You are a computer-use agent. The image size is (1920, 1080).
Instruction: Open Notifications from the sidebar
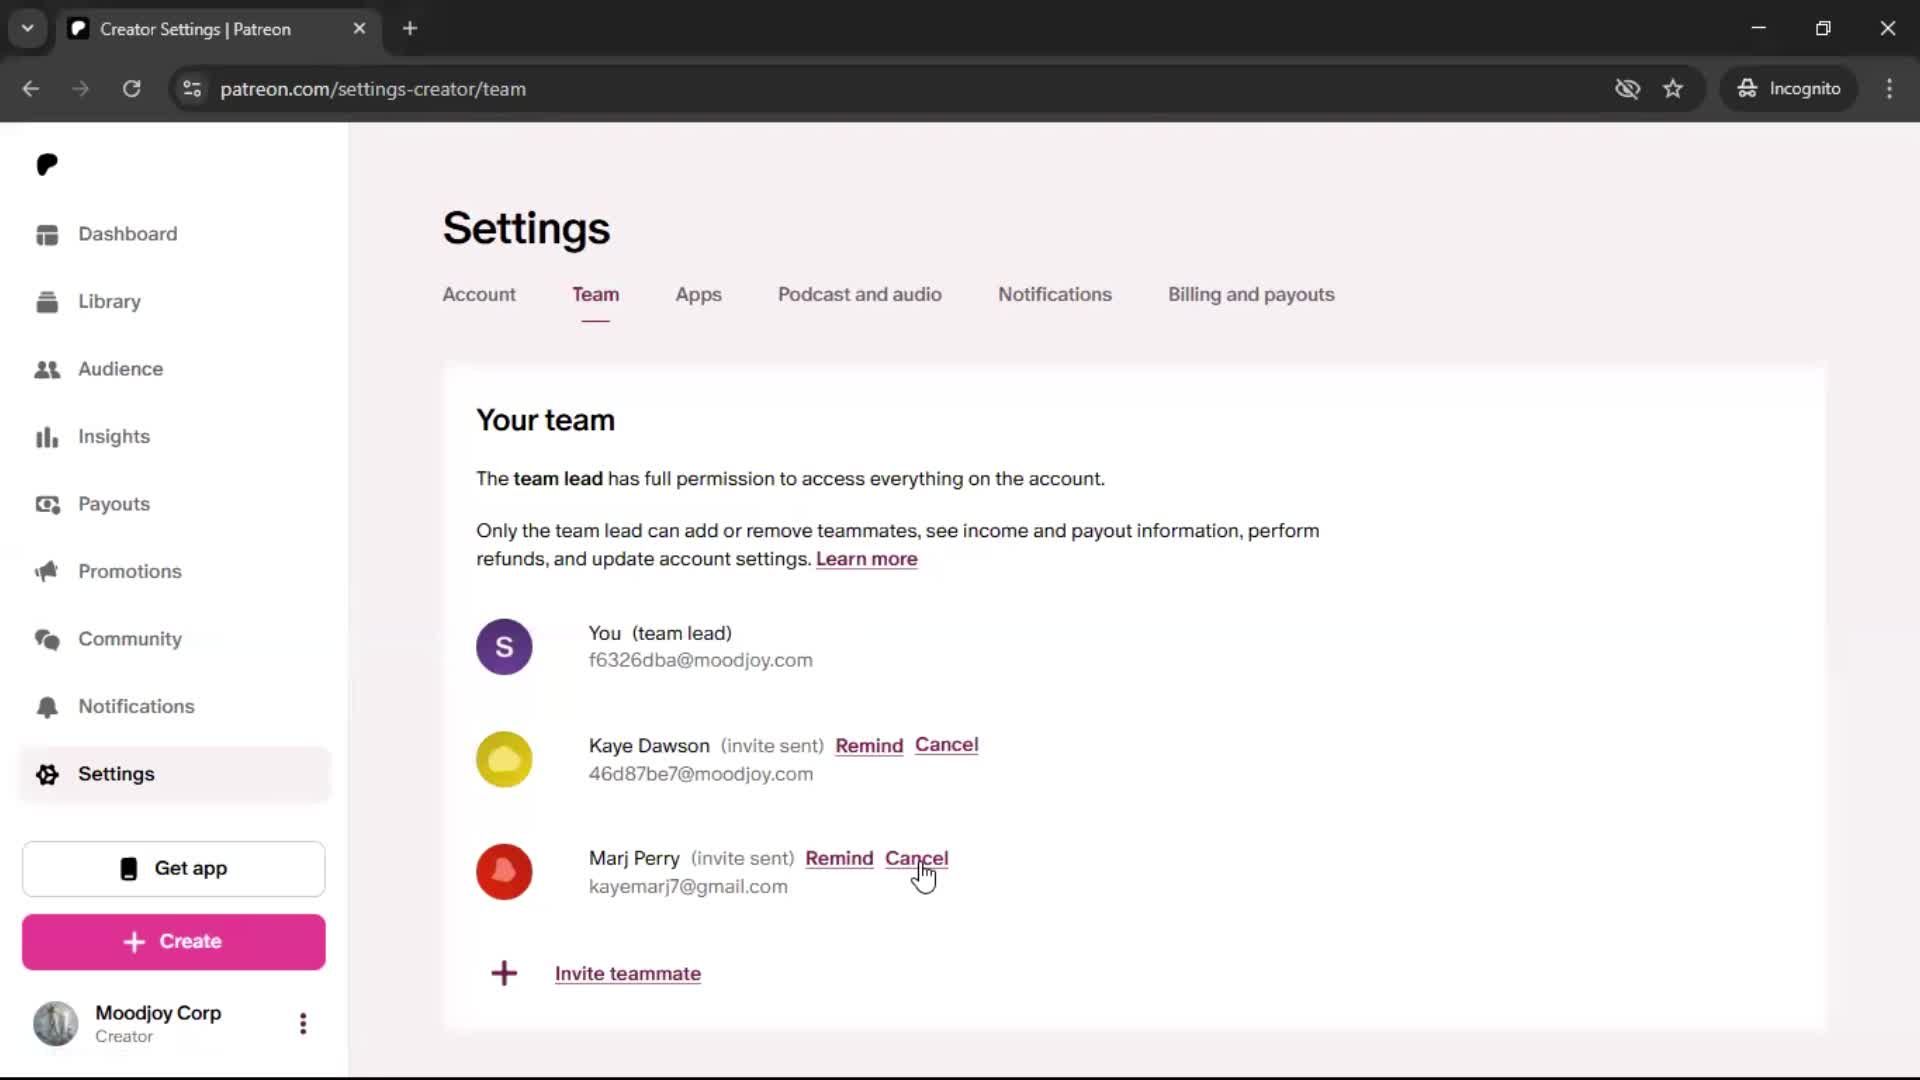pyautogui.click(x=136, y=707)
